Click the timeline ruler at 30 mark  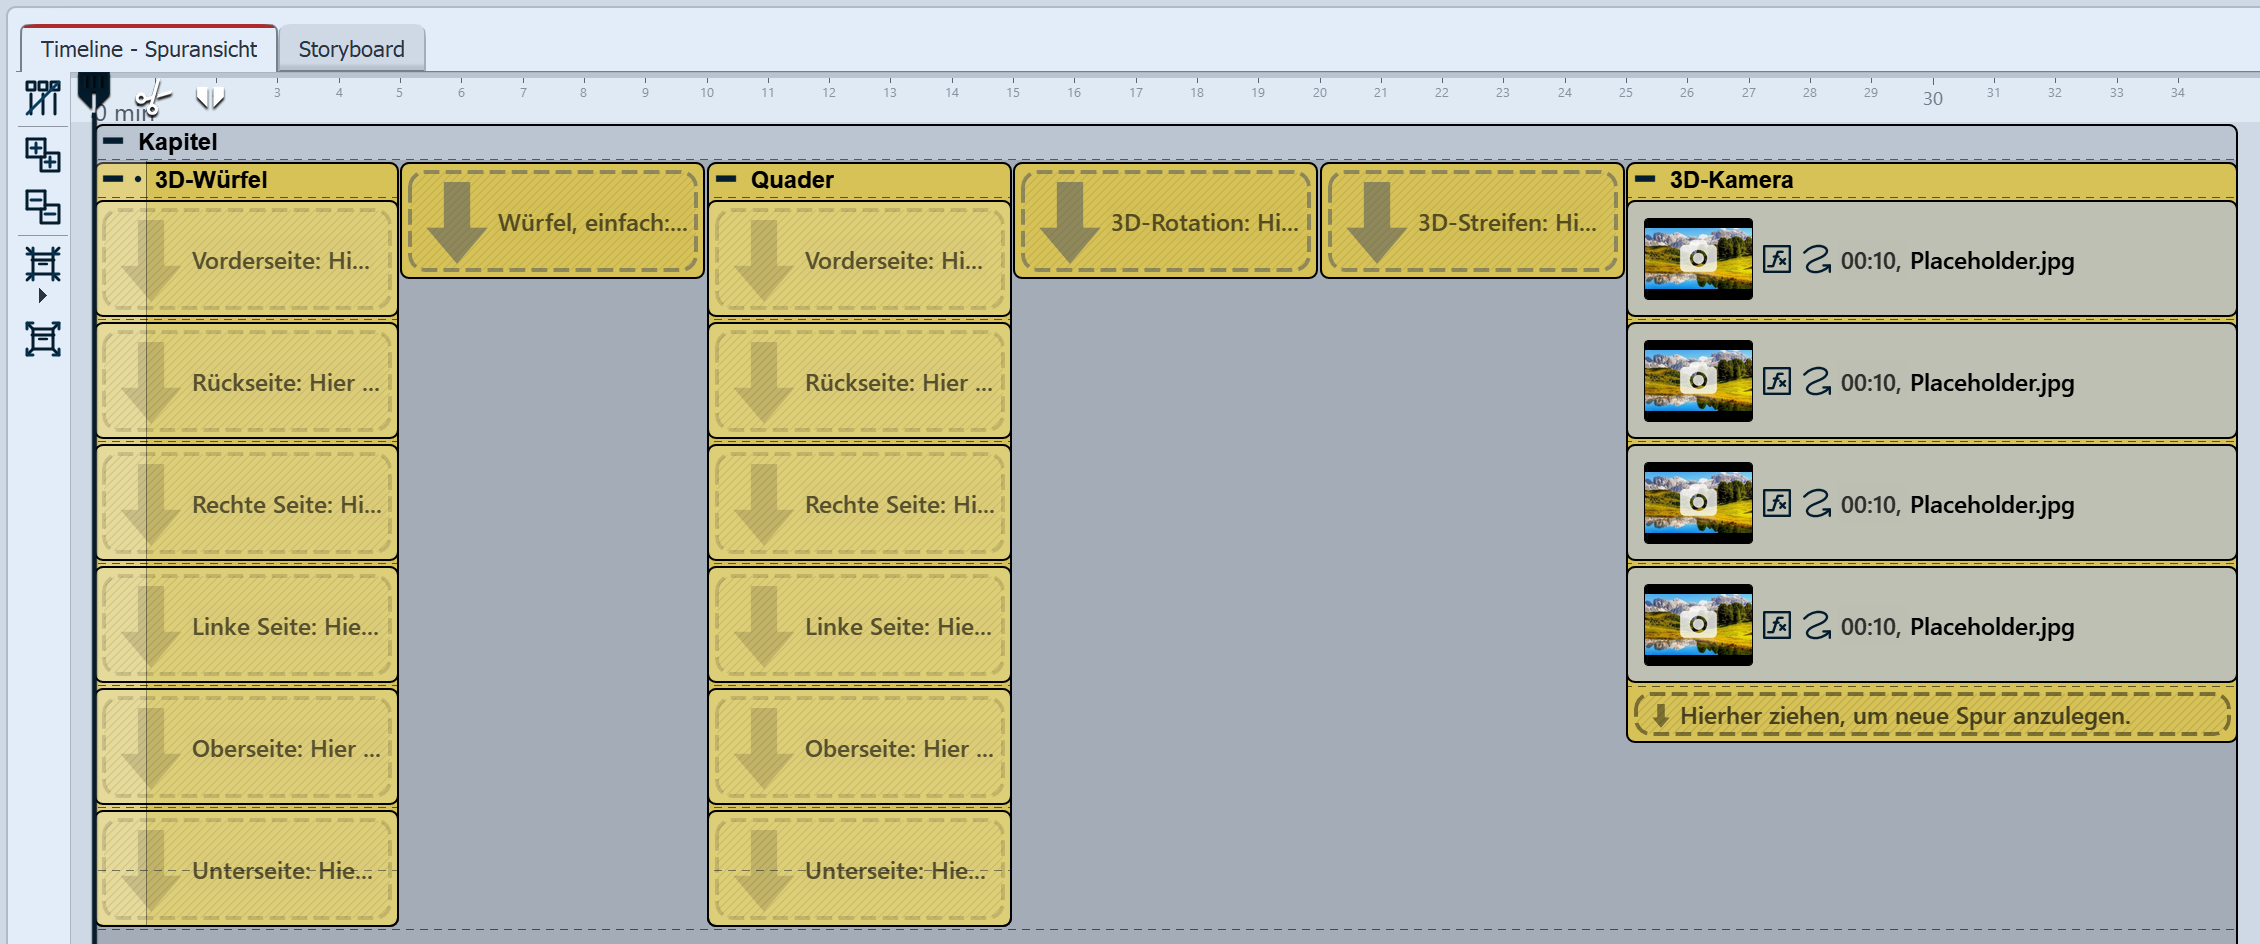[x=1932, y=97]
